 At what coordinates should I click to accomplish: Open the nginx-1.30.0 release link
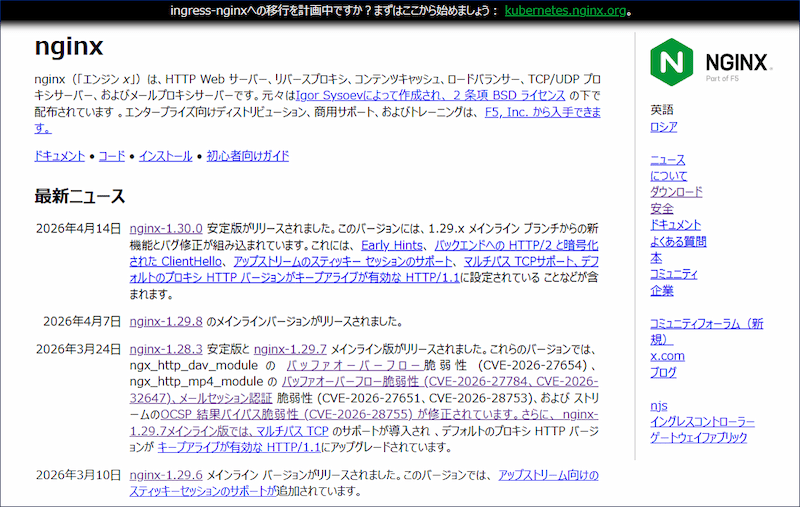(x=166, y=229)
